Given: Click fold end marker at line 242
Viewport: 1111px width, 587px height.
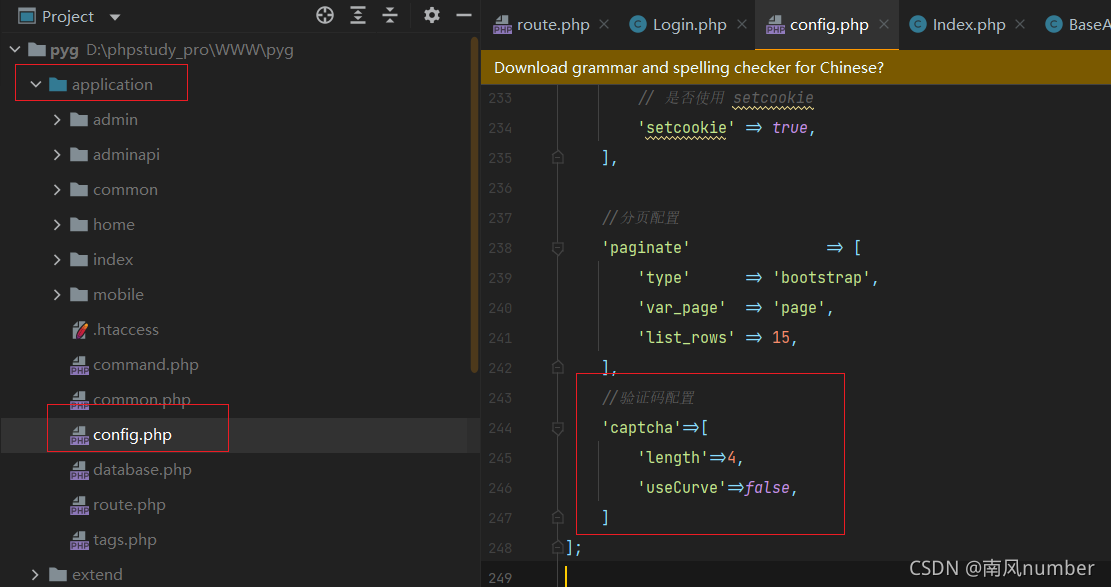Looking at the screenshot, I should (558, 367).
